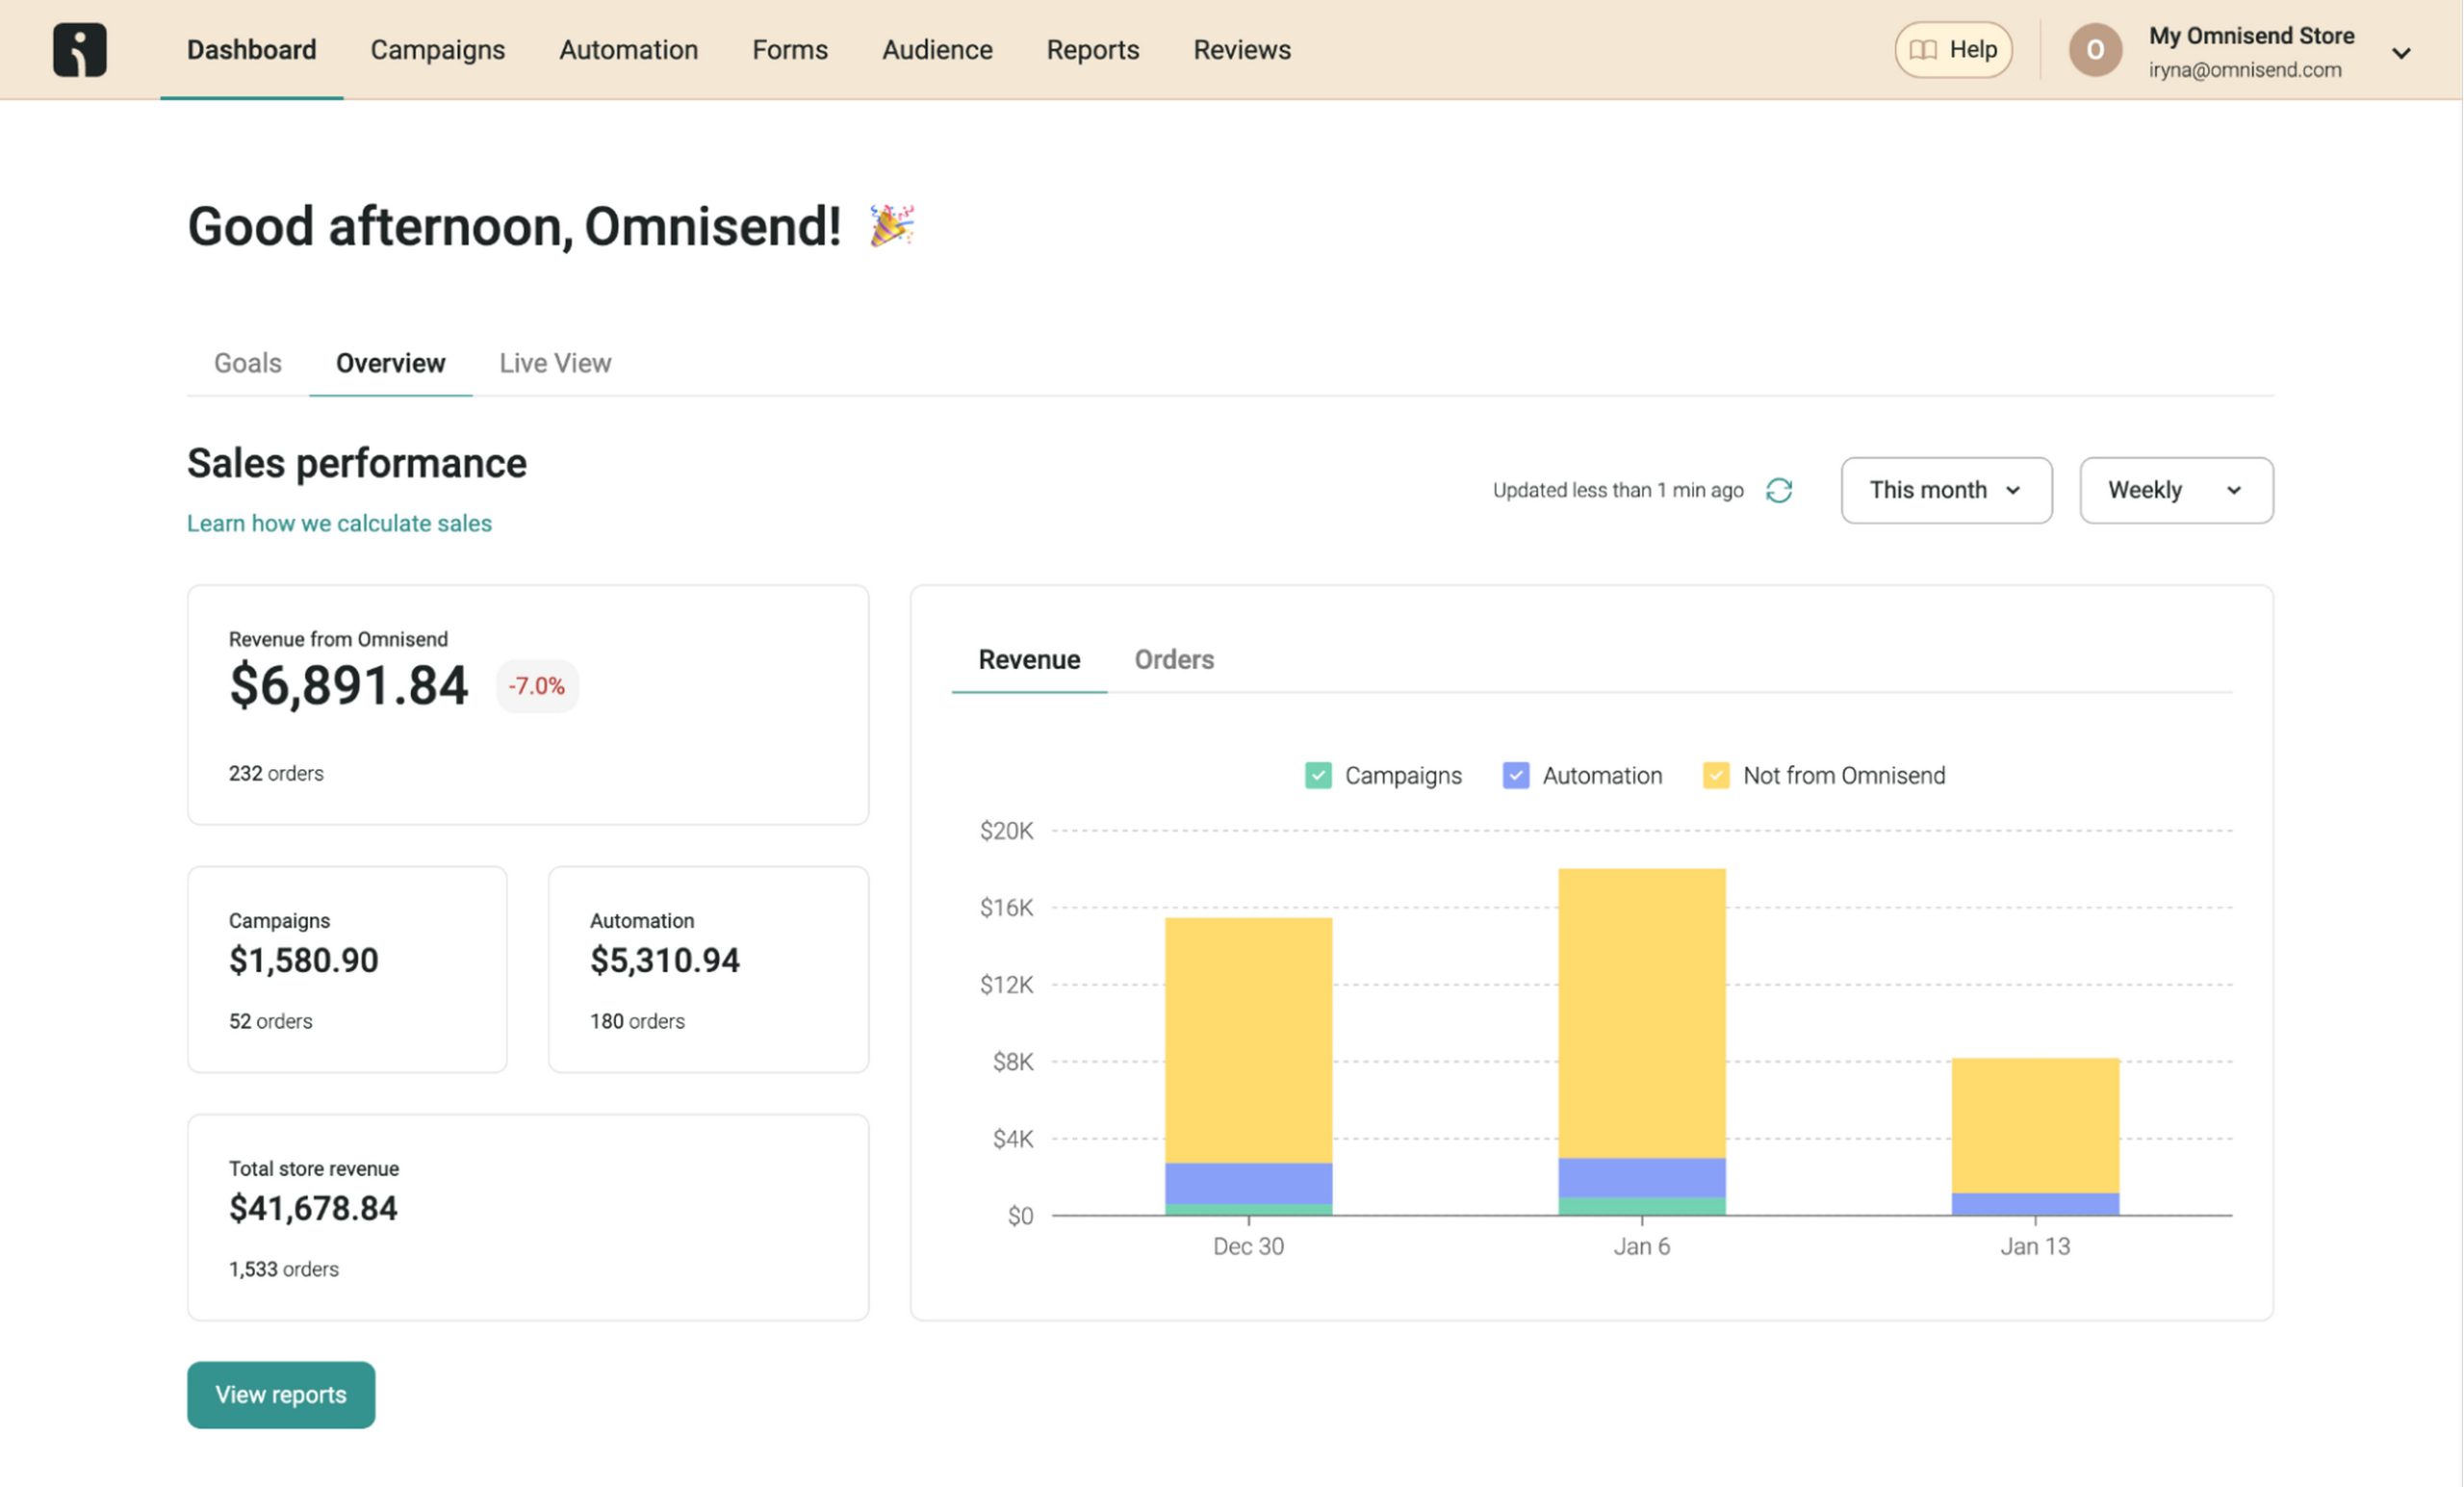The image size is (2464, 1487).
Task: Disable the Not from Omnisend checkbox
Action: pyautogui.click(x=1716, y=776)
